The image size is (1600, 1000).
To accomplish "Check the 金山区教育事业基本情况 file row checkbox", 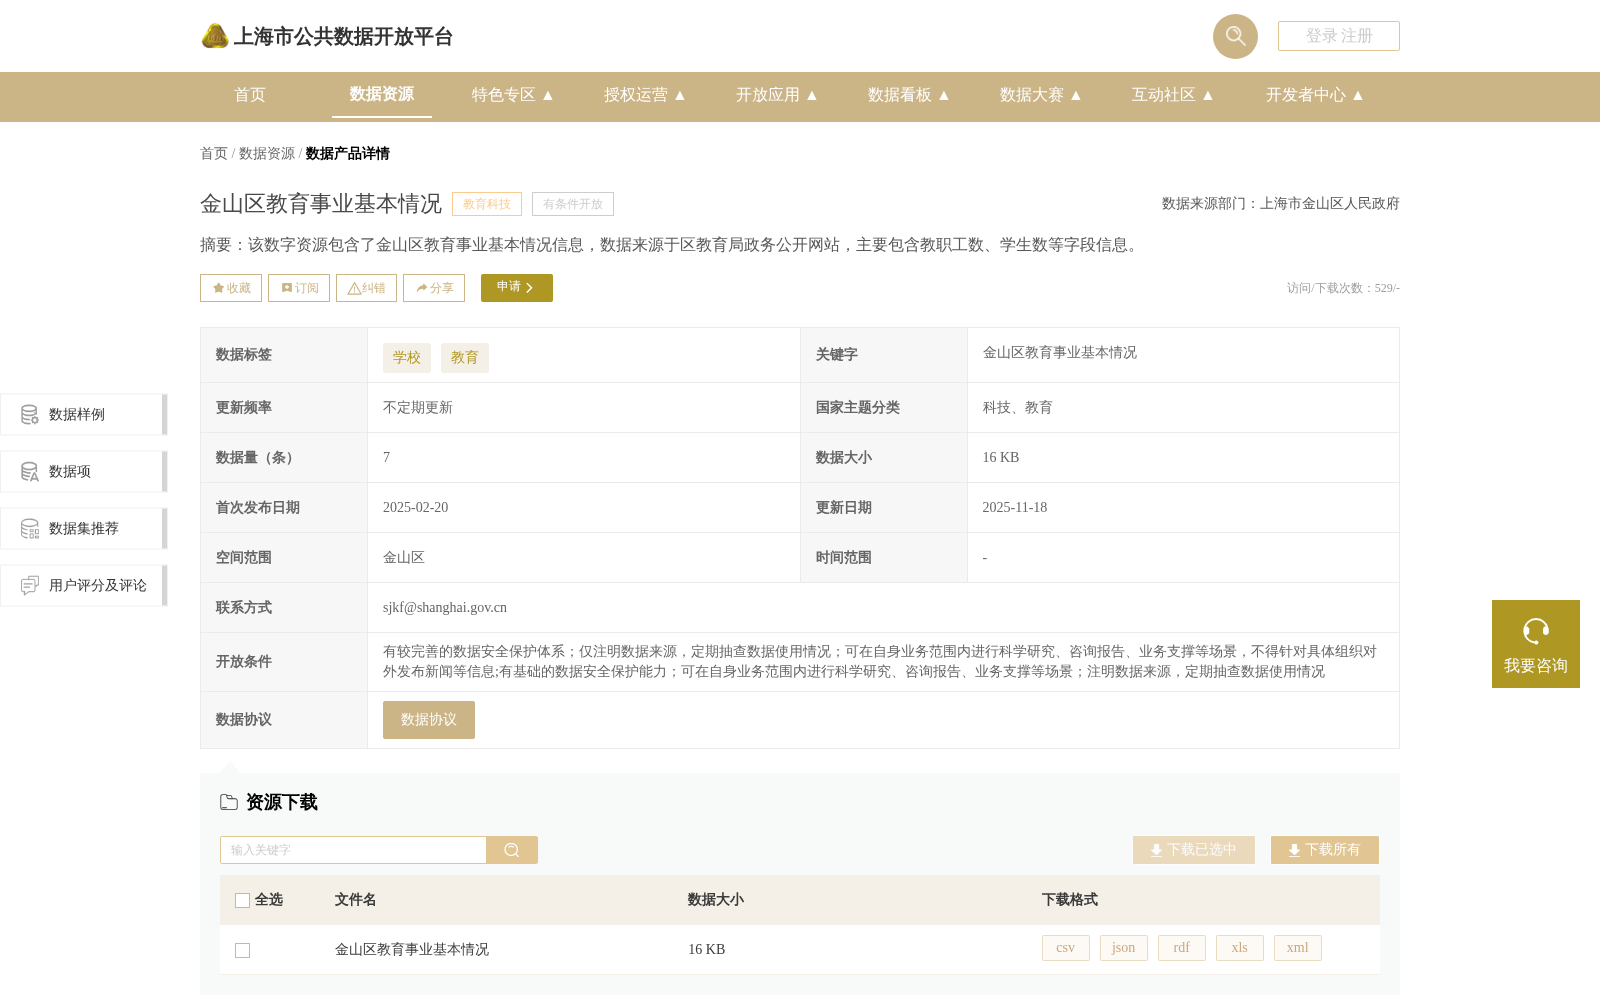I will tap(242, 950).
